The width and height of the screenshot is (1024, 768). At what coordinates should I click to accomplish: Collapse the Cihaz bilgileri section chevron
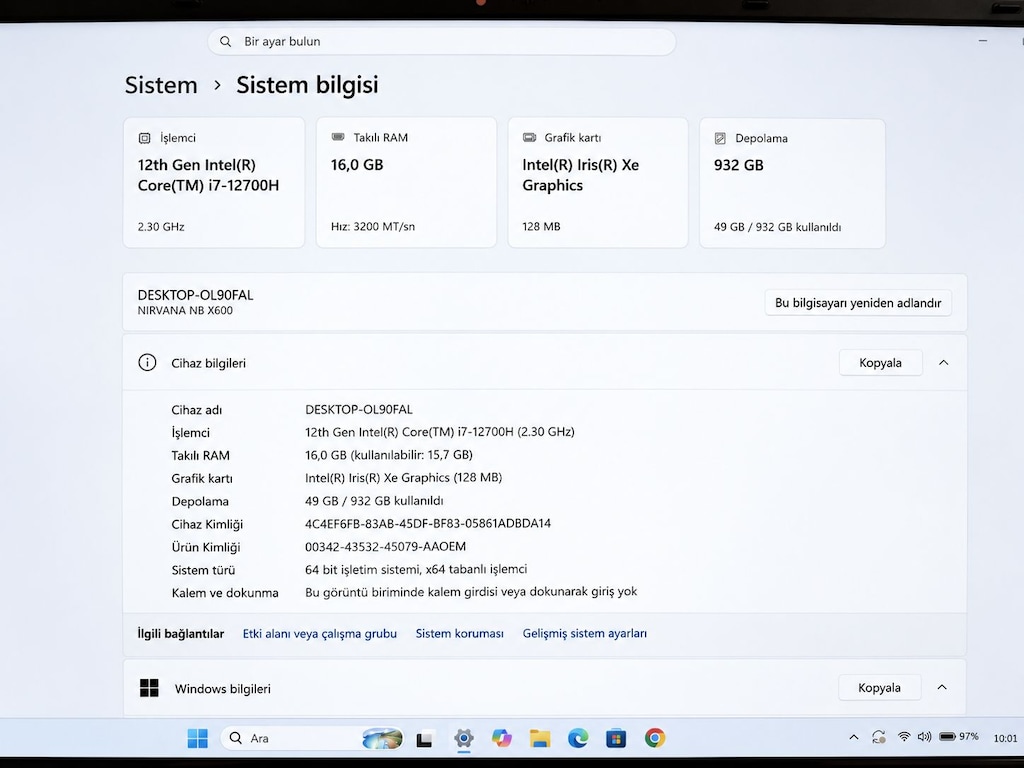944,362
